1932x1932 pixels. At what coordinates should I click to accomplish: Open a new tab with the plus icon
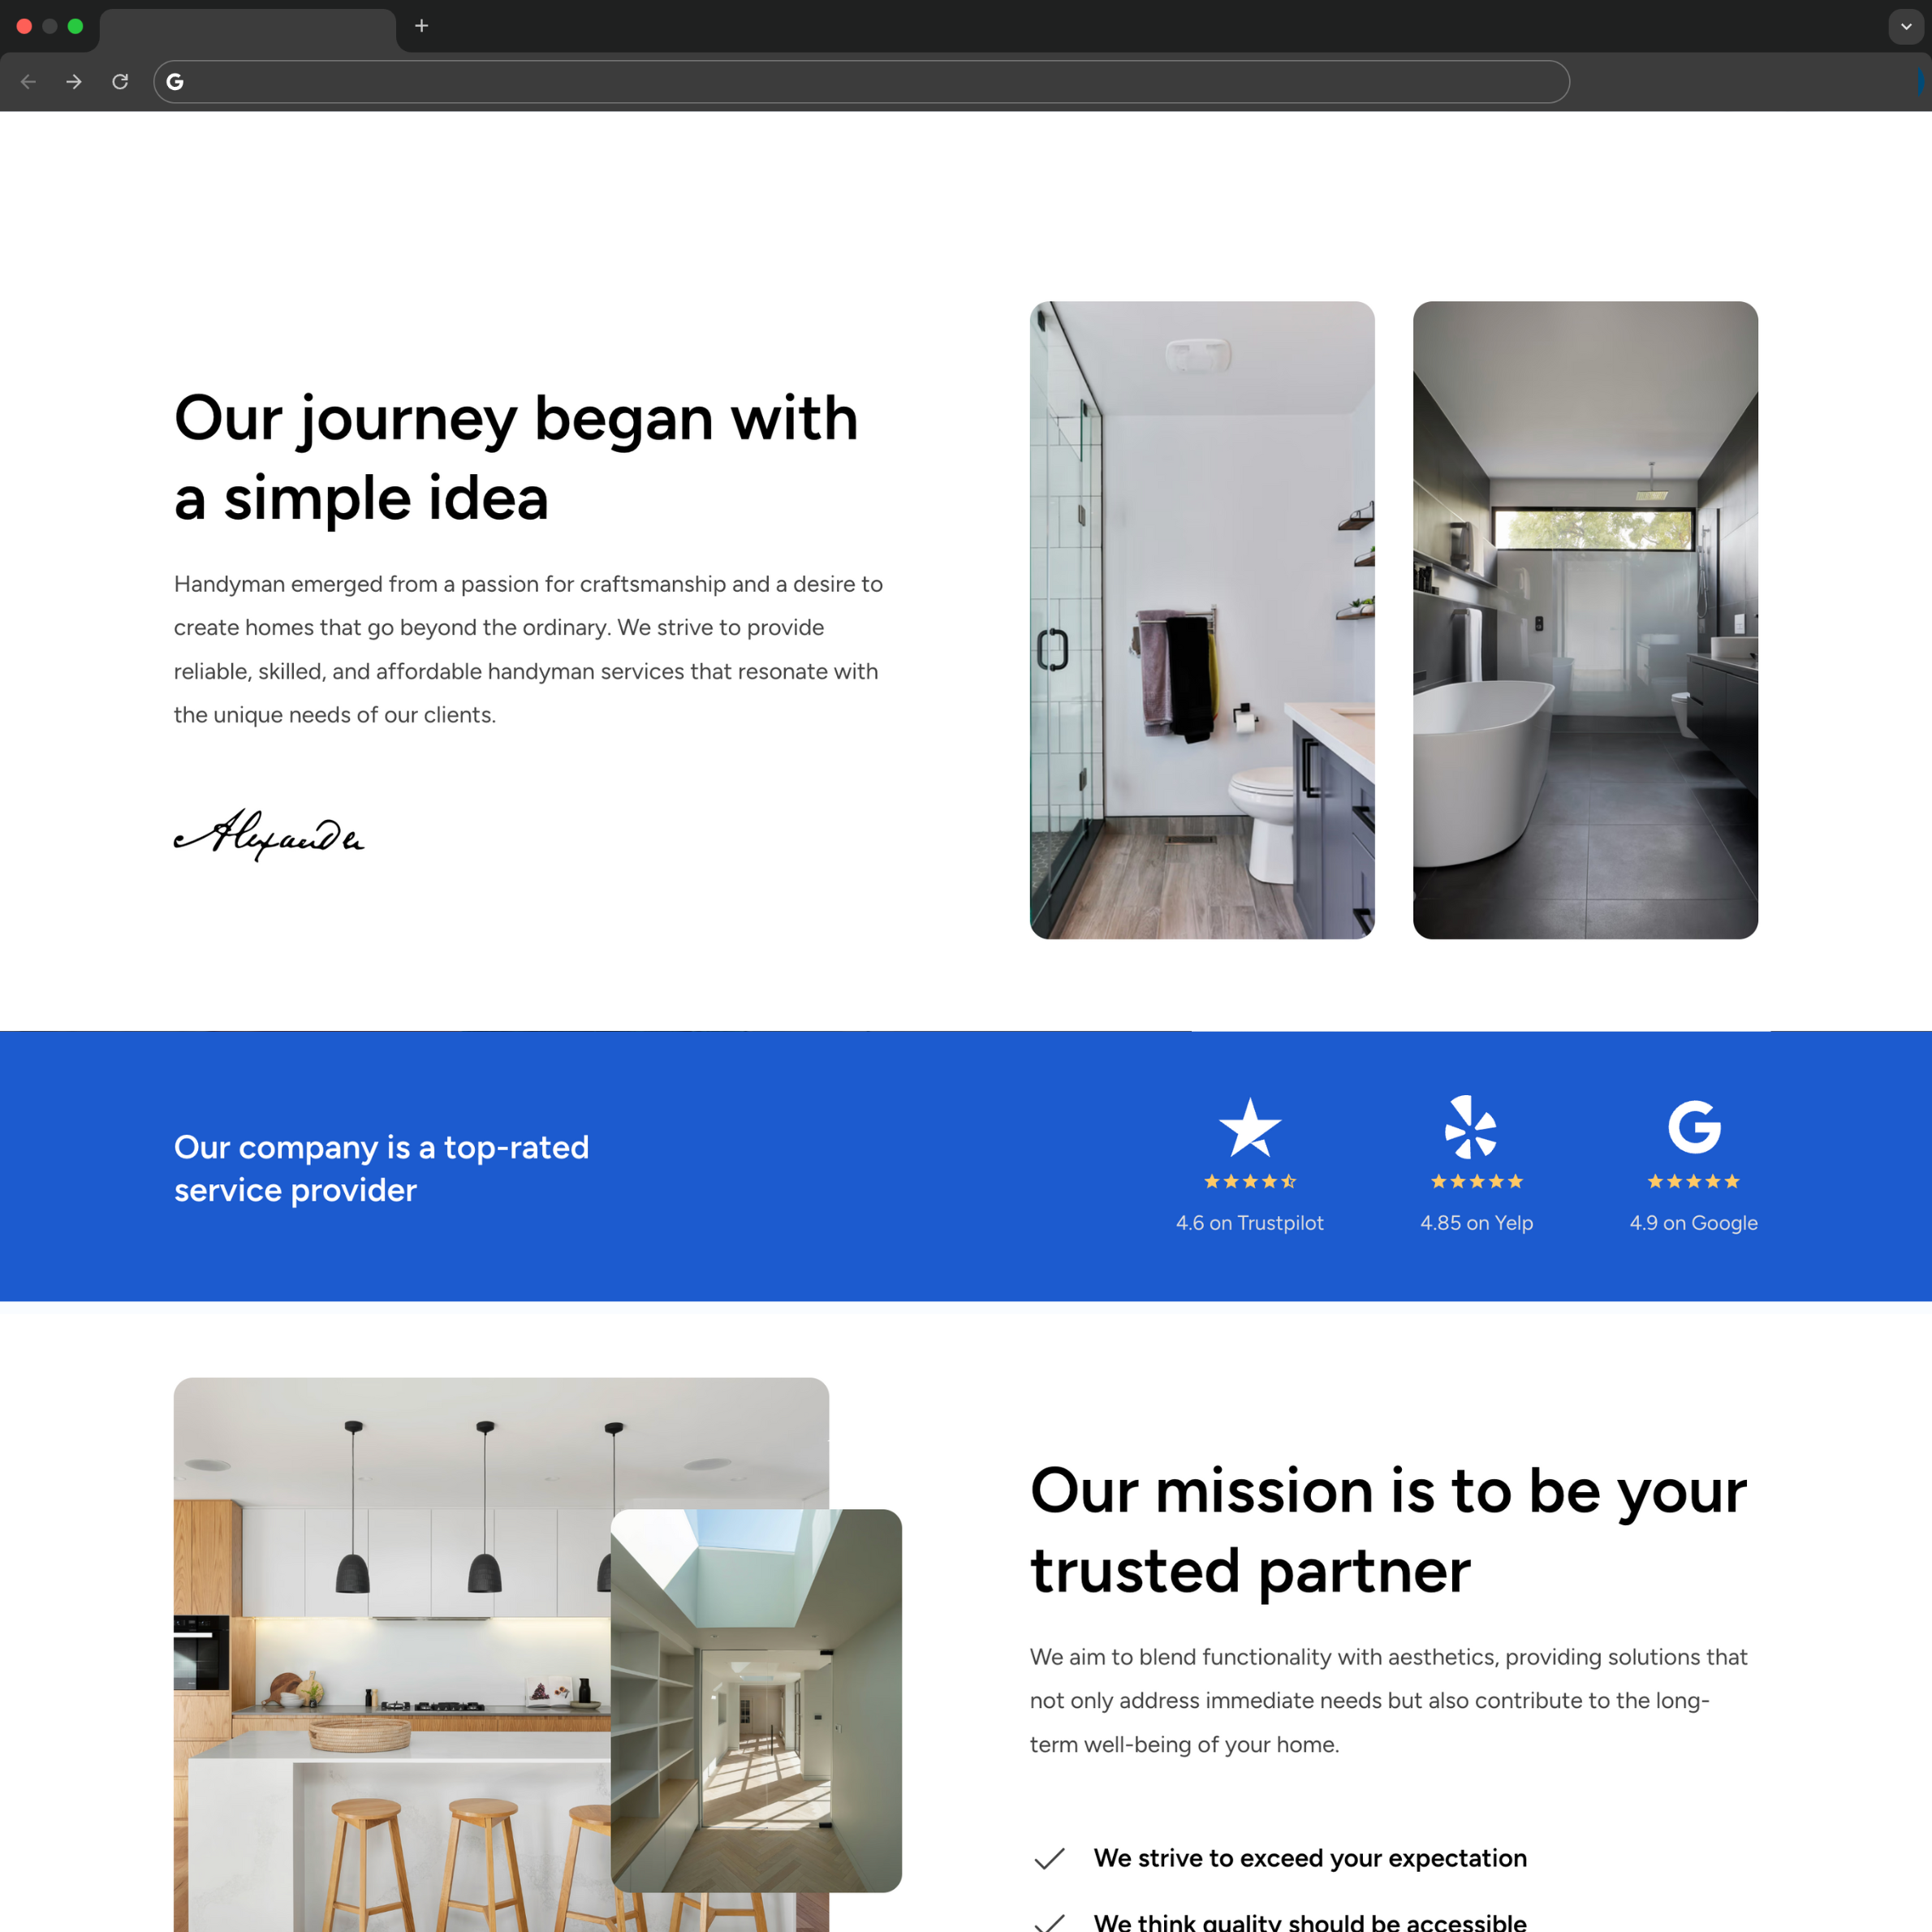[x=421, y=27]
